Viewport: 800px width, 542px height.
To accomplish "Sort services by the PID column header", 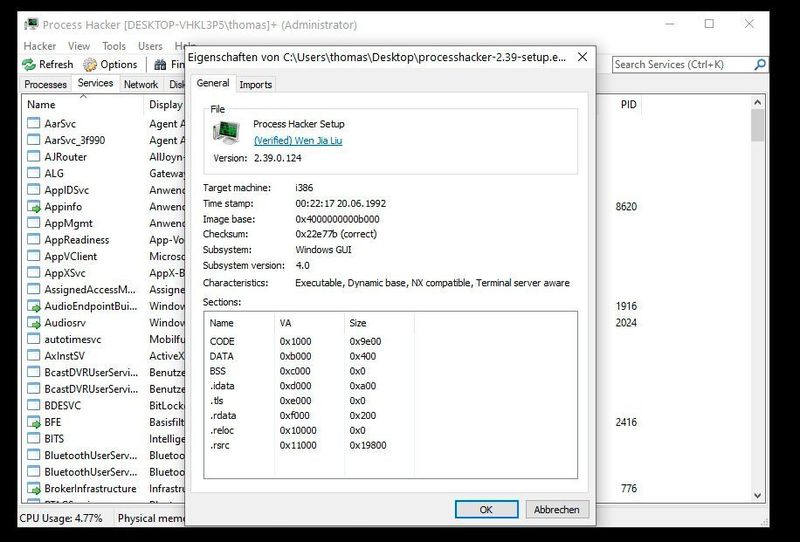I will (628, 105).
